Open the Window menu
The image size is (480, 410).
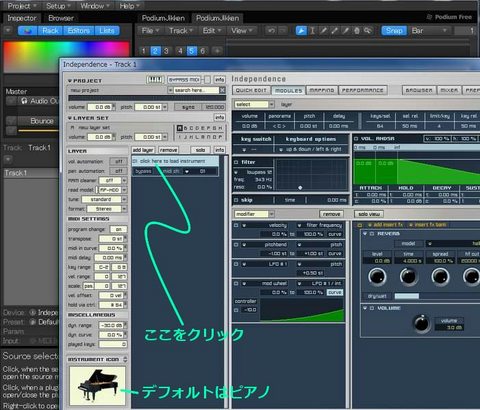click(95, 6)
